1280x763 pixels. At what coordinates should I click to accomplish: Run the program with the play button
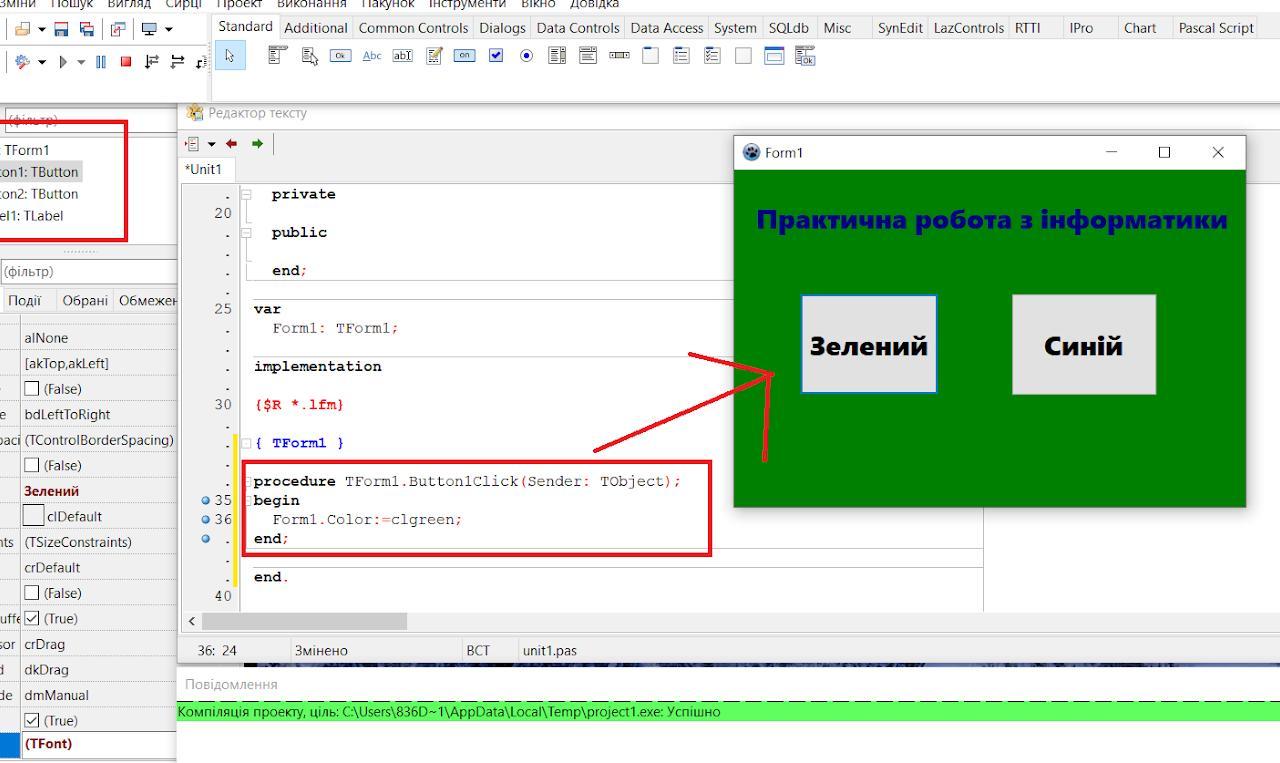coord(64,62)
